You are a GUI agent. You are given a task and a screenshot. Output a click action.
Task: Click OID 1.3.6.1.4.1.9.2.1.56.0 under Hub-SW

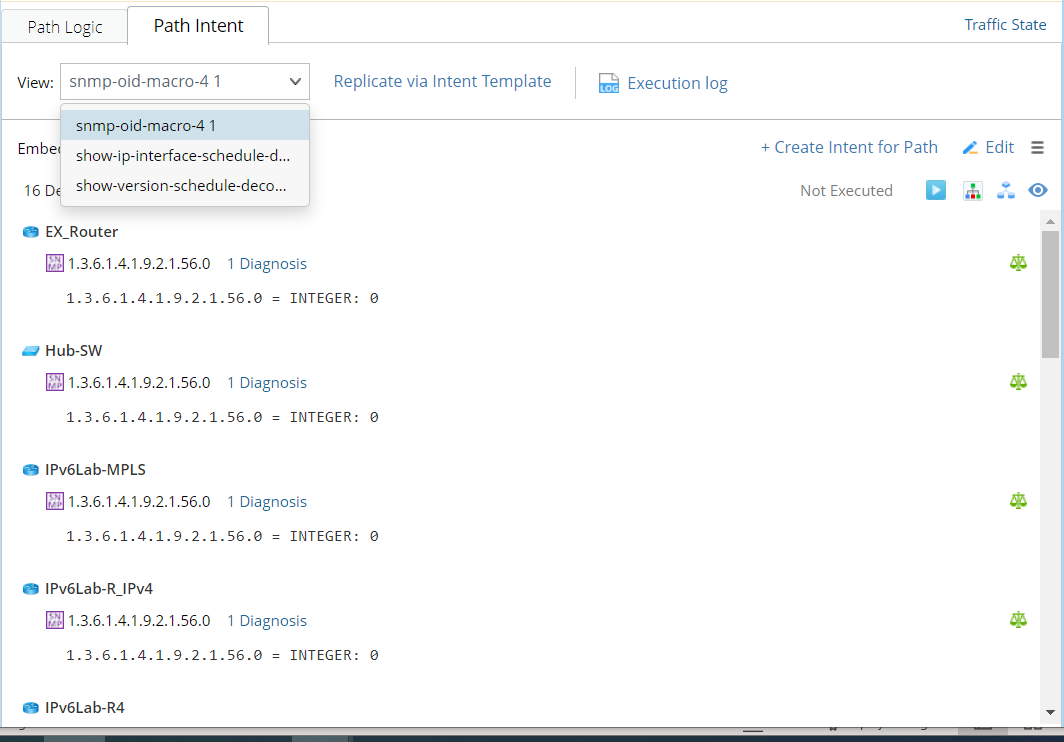[139, 382]
